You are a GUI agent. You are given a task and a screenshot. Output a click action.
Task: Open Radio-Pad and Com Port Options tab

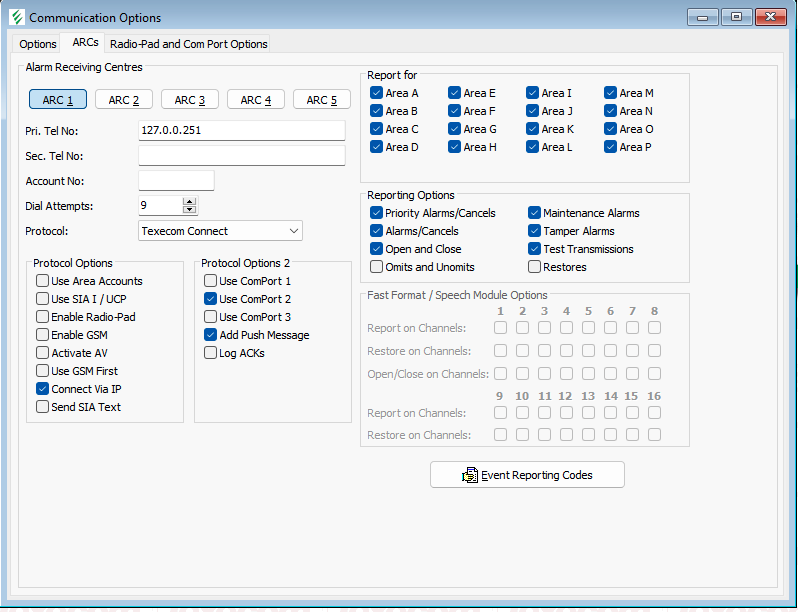coord(188,44)
